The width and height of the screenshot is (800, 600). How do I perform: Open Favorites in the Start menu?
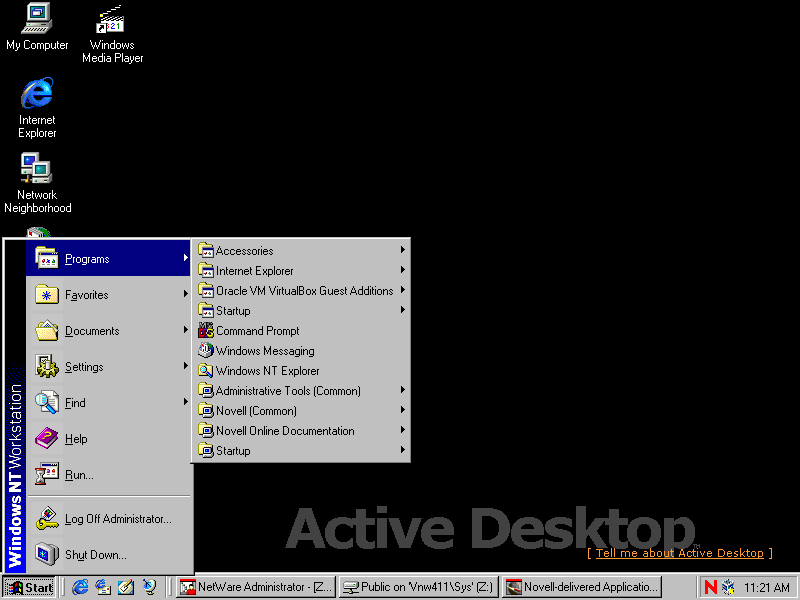pos(109,295)
